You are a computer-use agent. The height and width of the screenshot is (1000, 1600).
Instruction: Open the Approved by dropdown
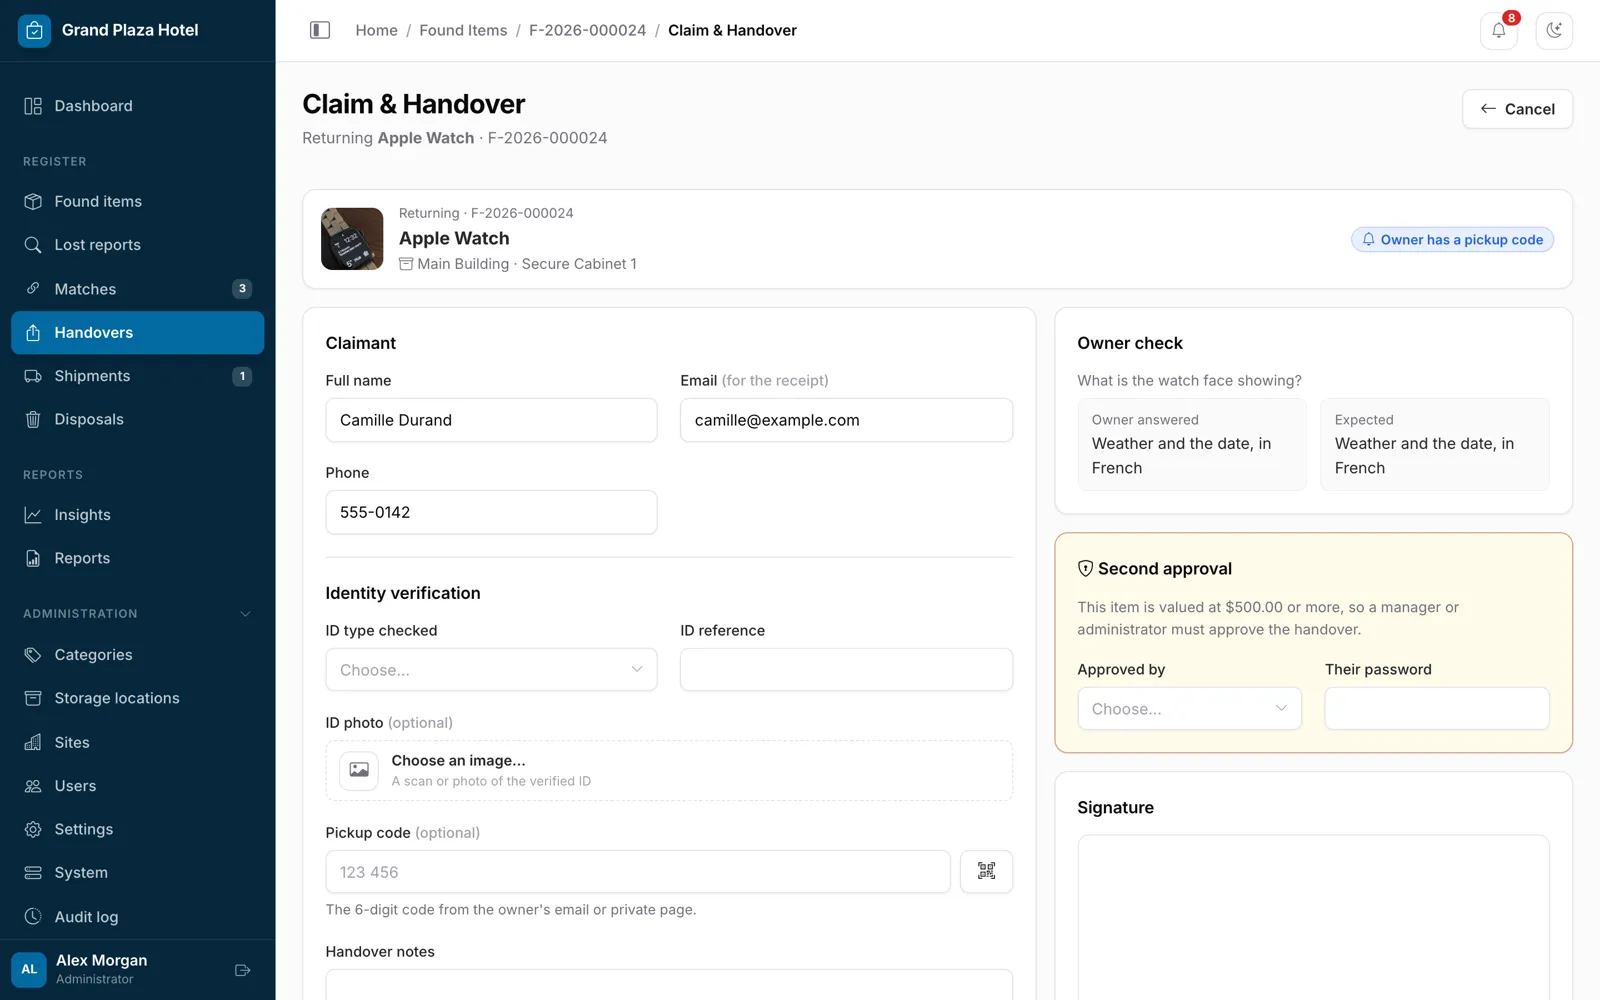pyautogui.click(x=1189, y=708)
